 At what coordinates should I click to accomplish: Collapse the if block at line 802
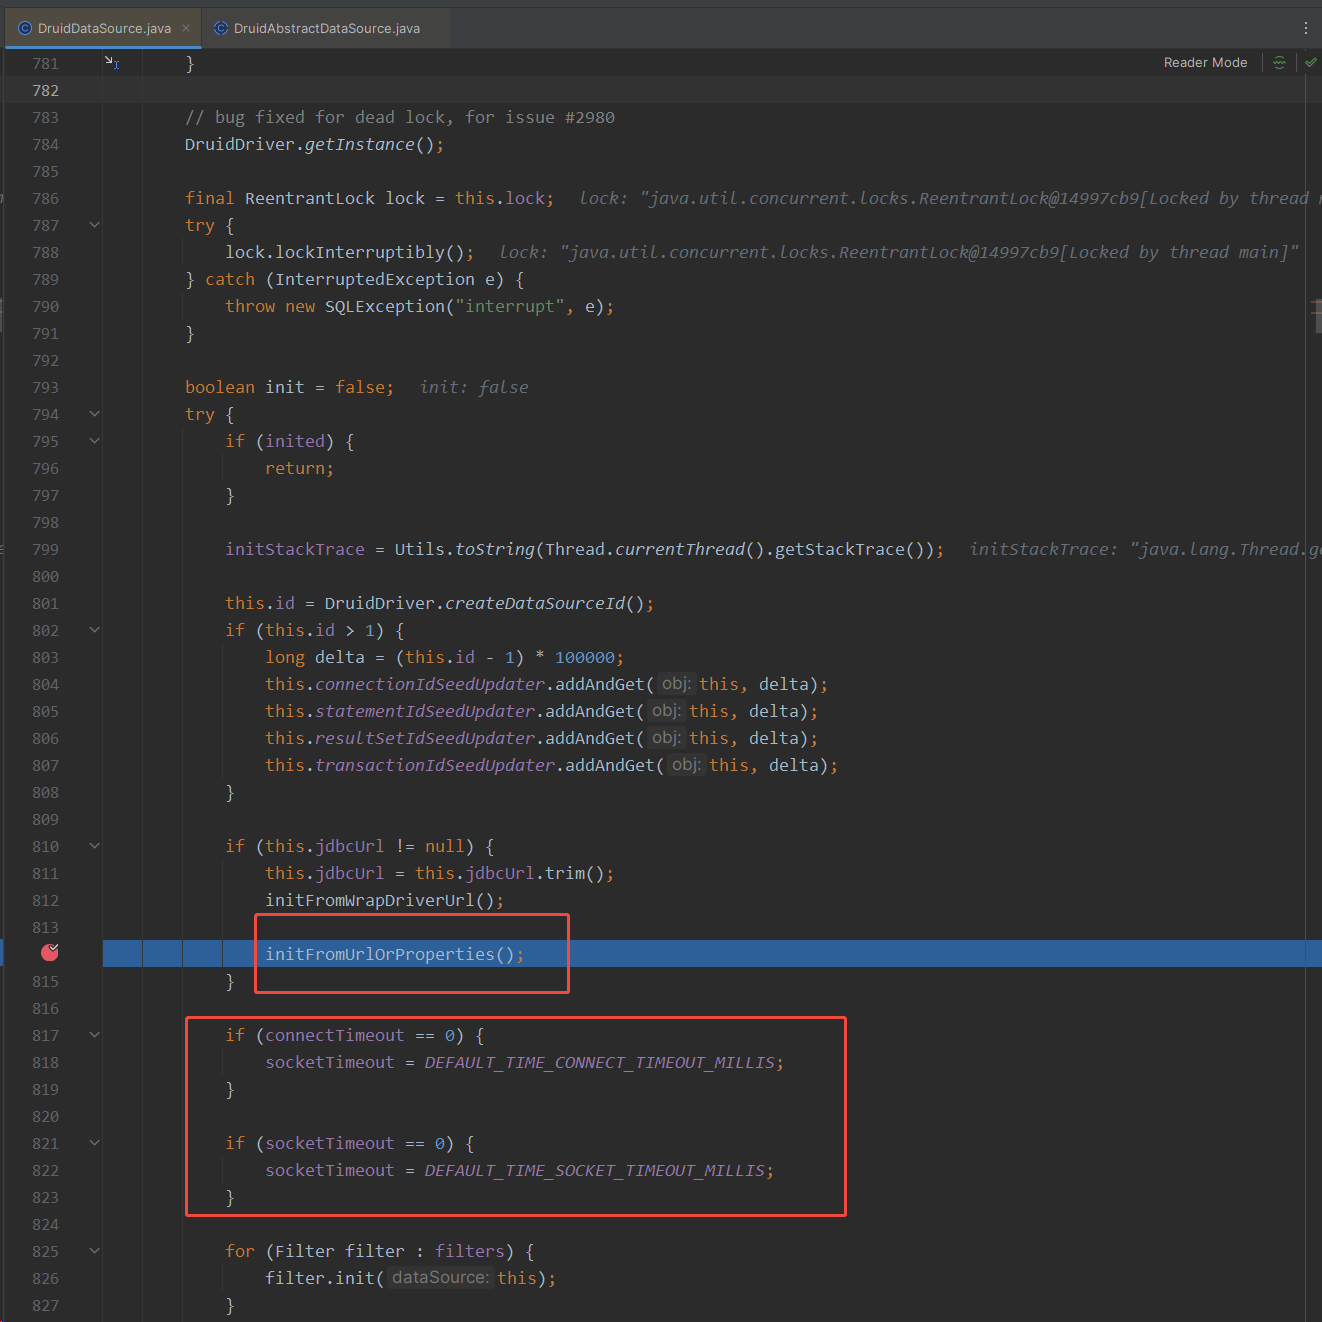(93, 630)
